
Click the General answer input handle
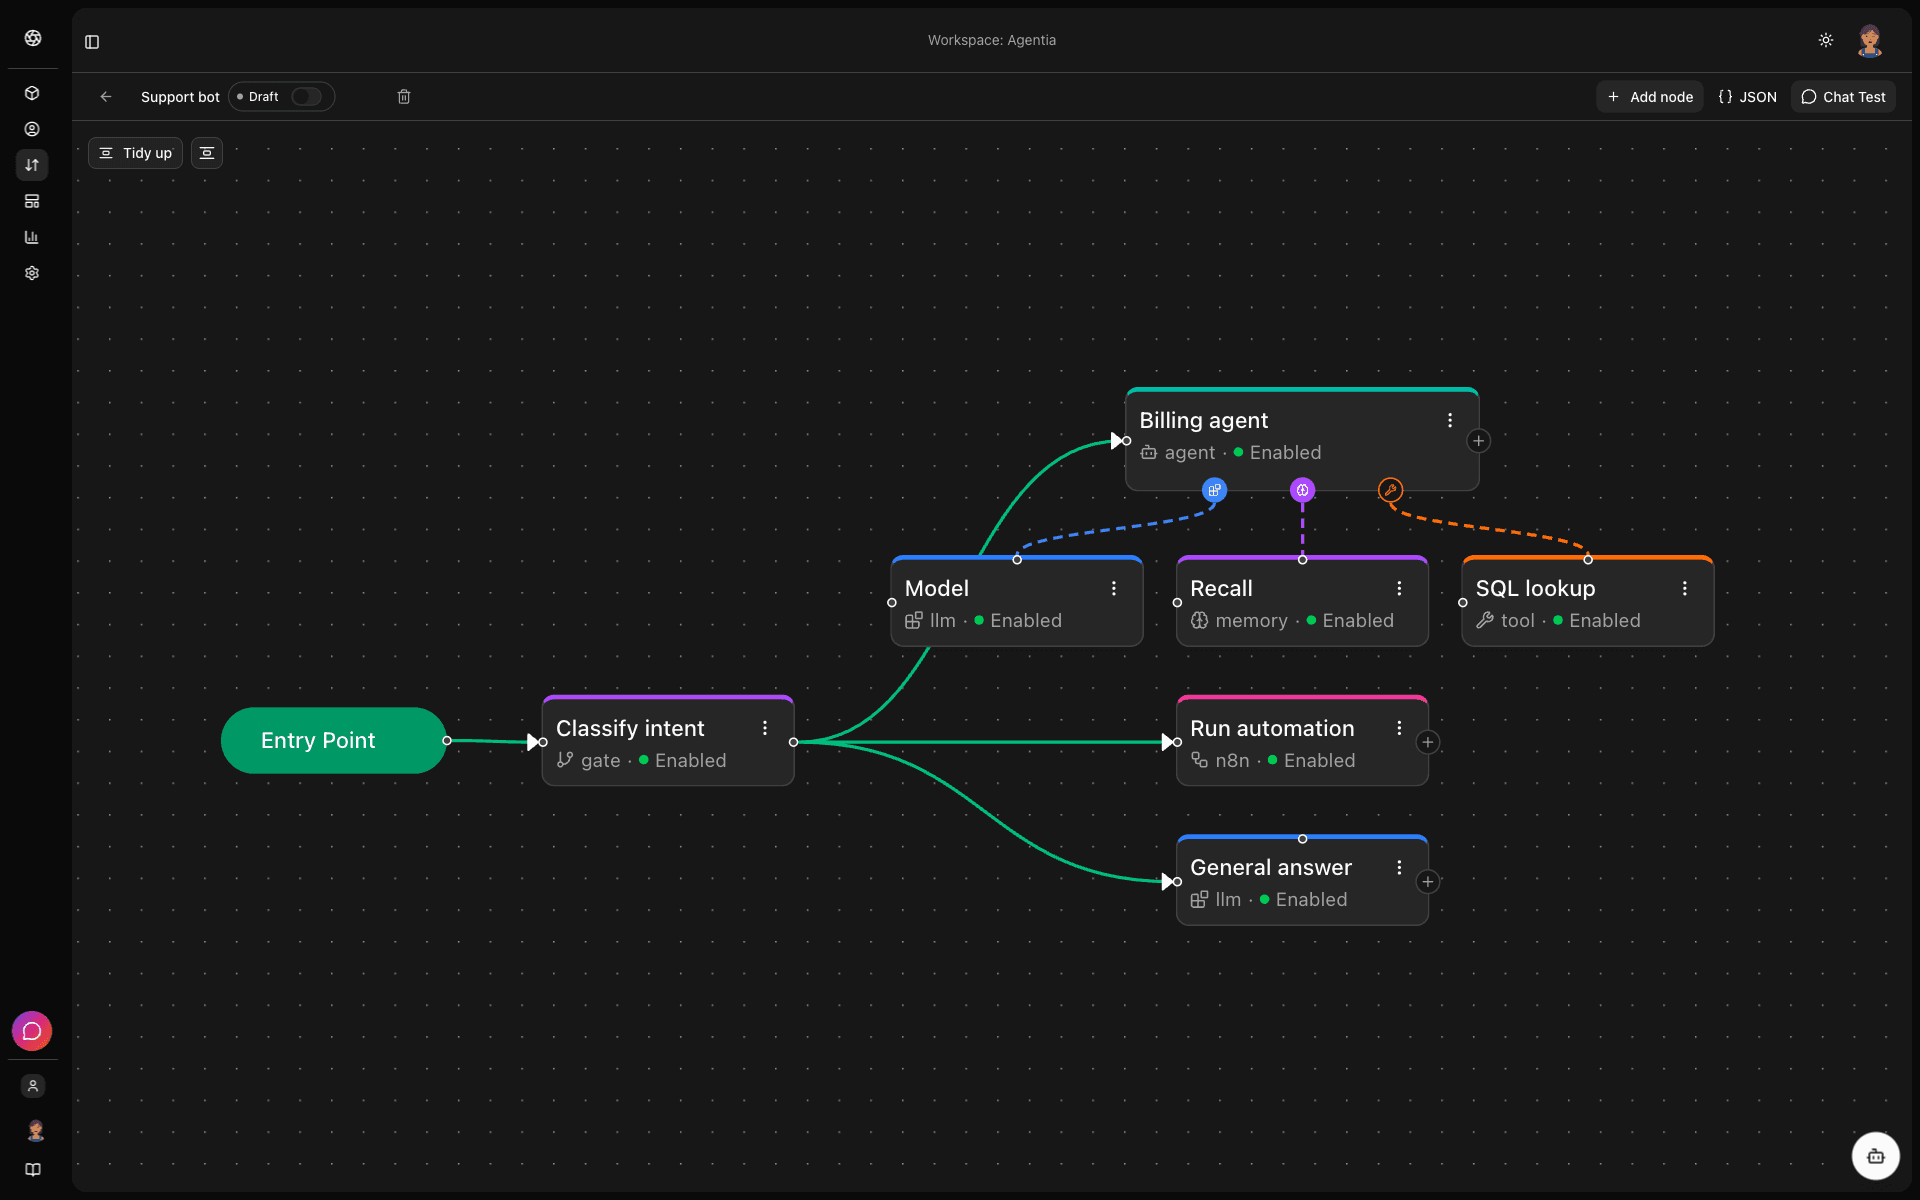point(1177,882)
